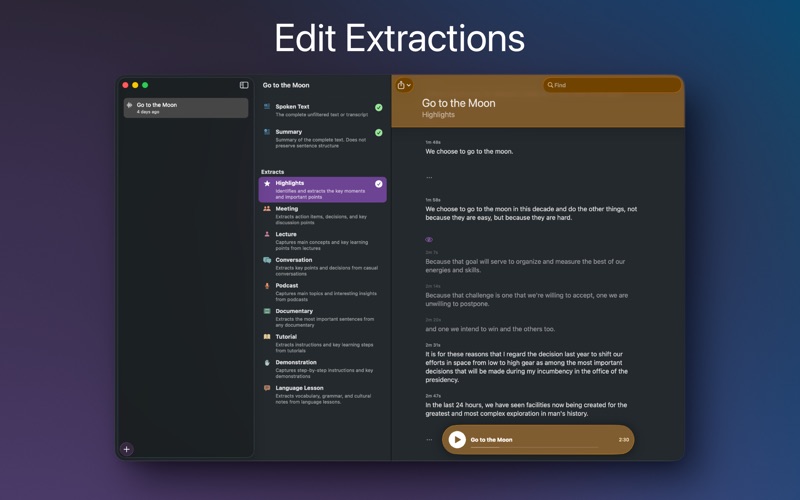Open the share export dropdown
The image size is (800, 500).
[x=404, y=85]
